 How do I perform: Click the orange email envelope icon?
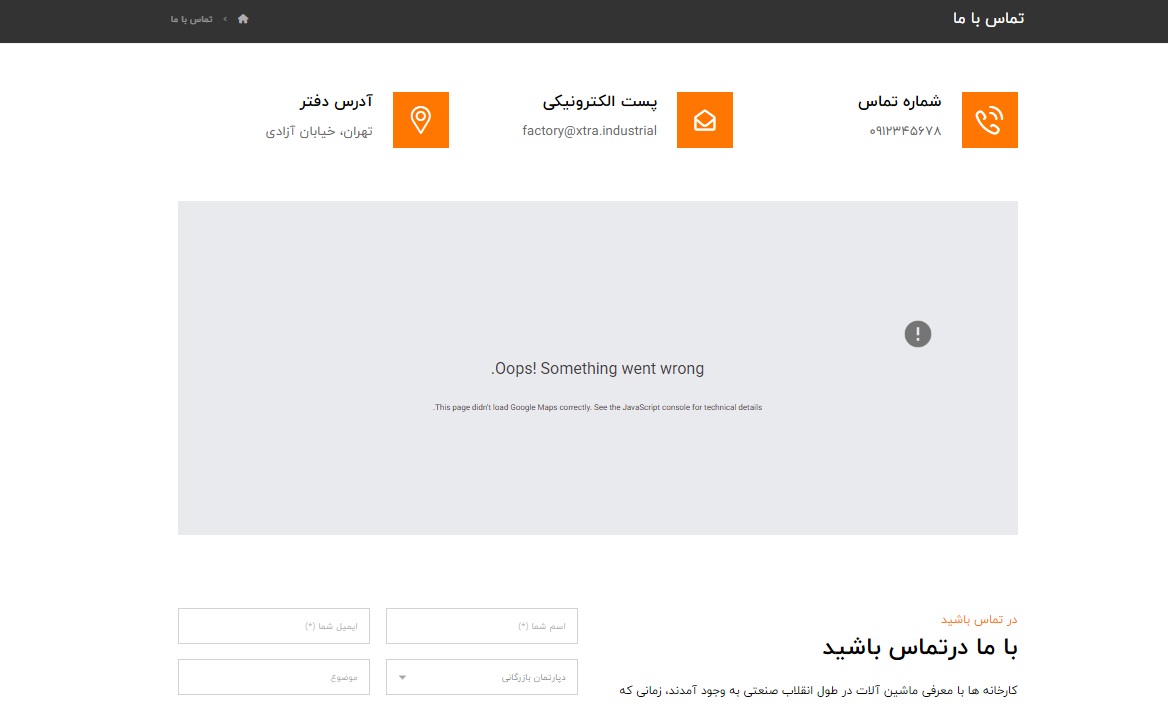705,120
